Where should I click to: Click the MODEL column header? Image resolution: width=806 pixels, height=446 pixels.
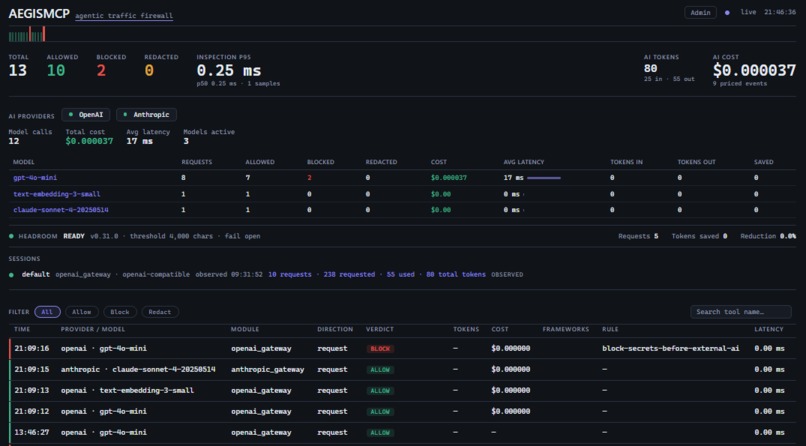click(x=24, y=162)
